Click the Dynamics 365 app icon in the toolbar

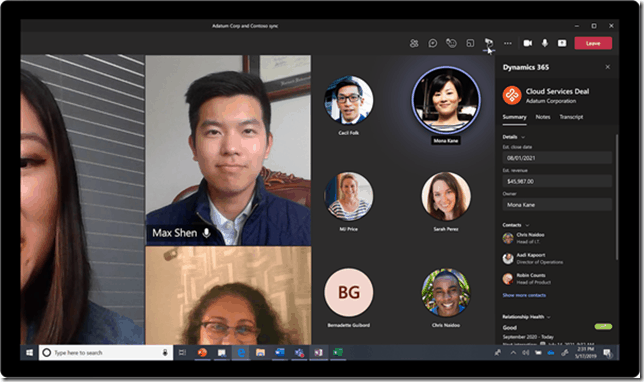pos(488,43)
